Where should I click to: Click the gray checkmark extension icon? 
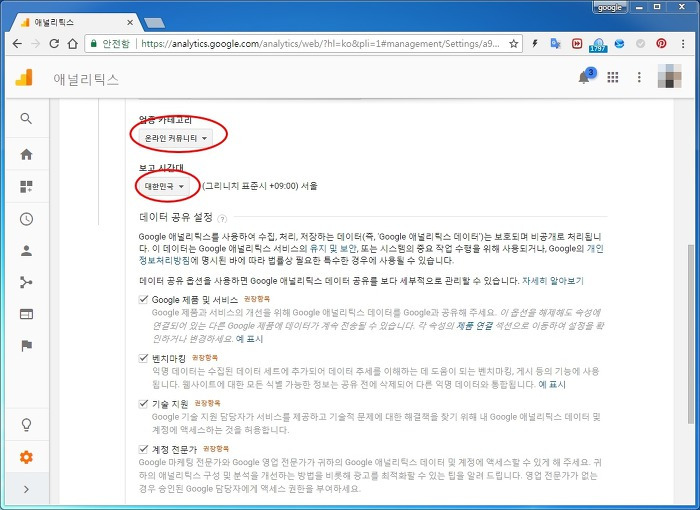[641, 43]
